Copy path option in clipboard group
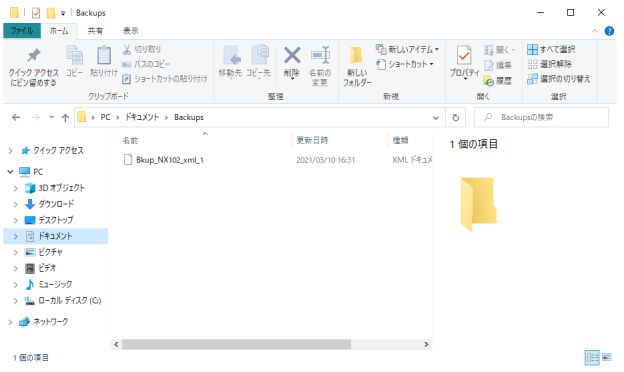The image size is (624, 372). pos(146,64)
